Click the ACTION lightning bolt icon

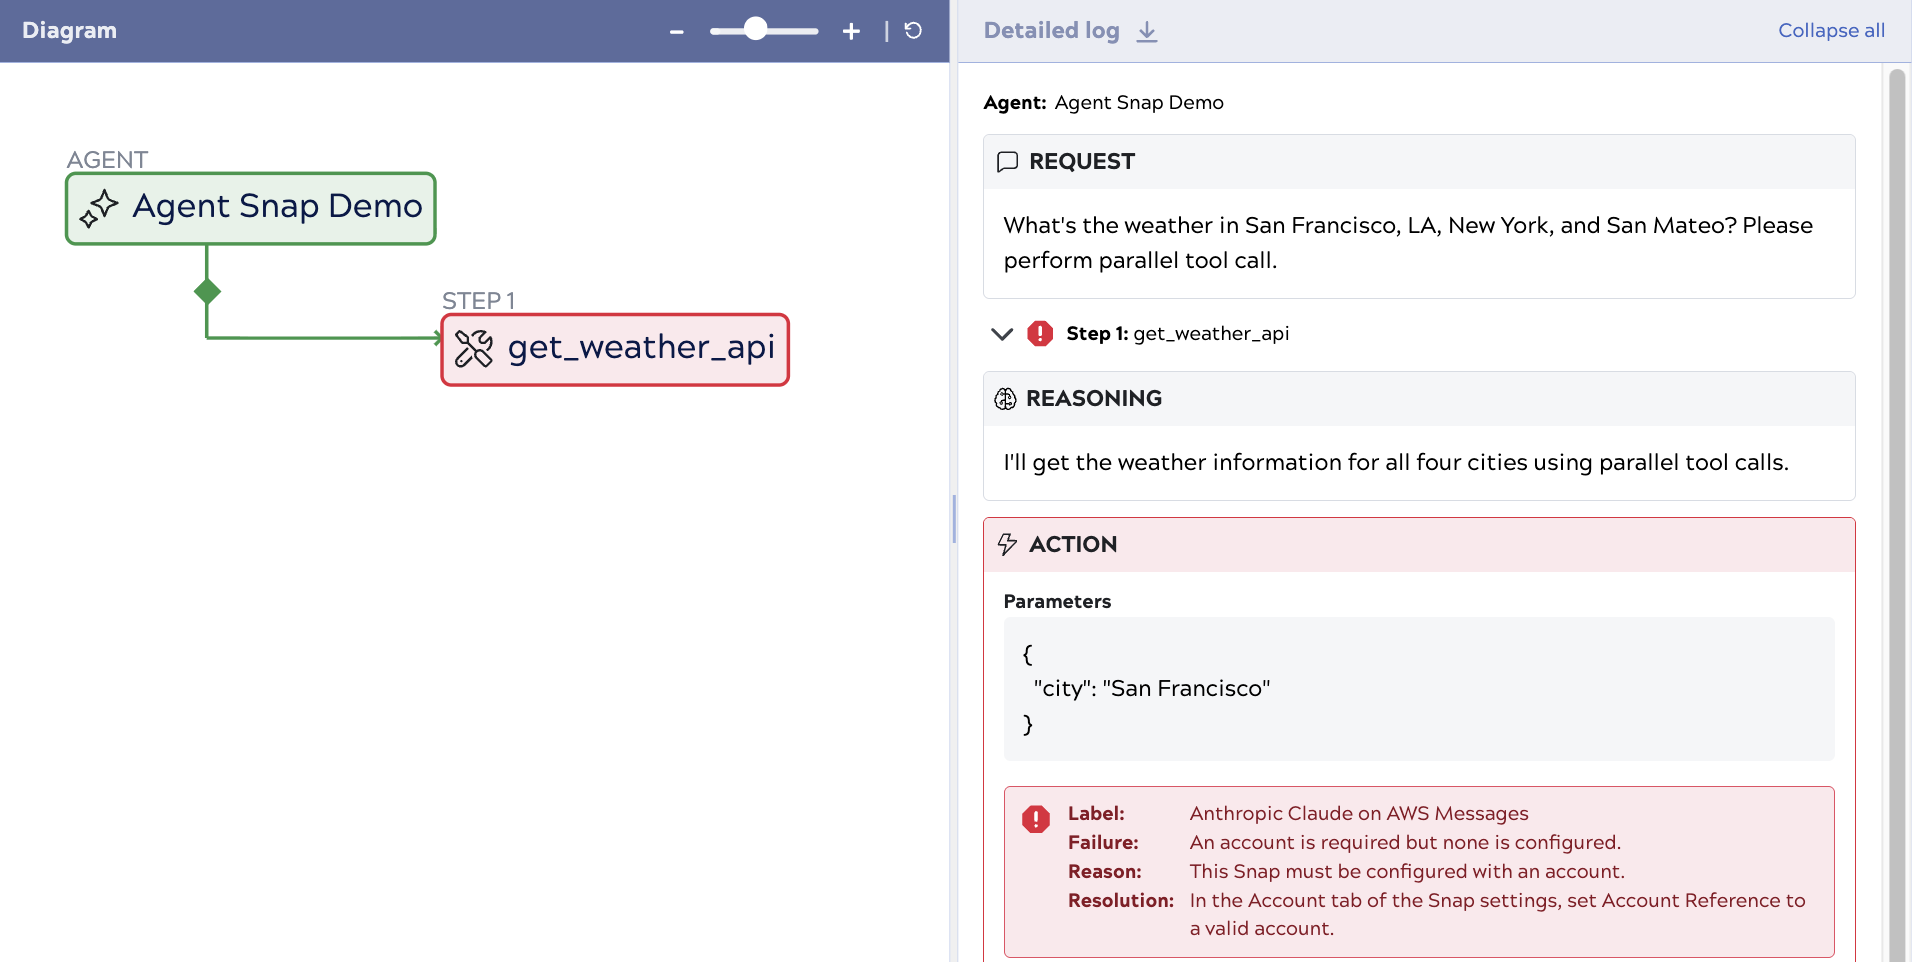click(1007, 545)
